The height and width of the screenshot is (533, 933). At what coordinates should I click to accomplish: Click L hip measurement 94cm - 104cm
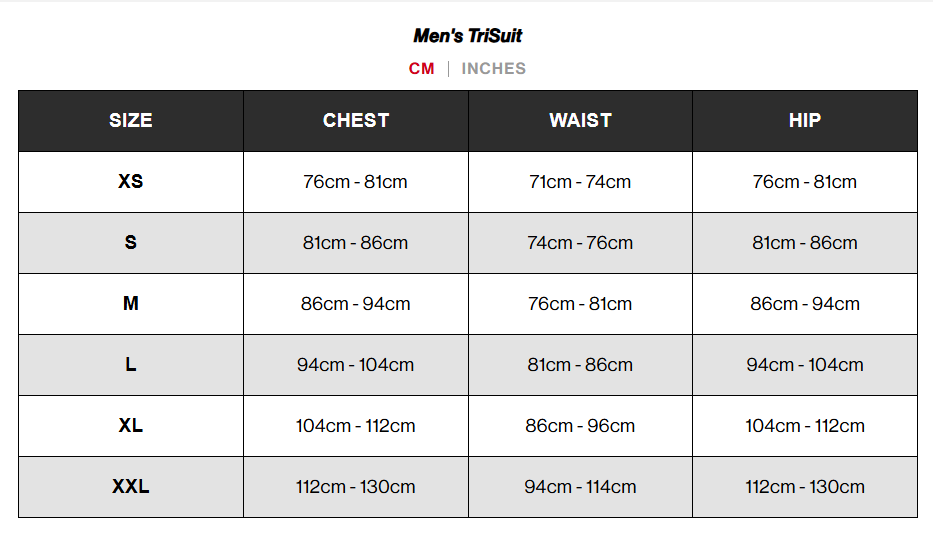pyautogui.click(x=805, y=365)
